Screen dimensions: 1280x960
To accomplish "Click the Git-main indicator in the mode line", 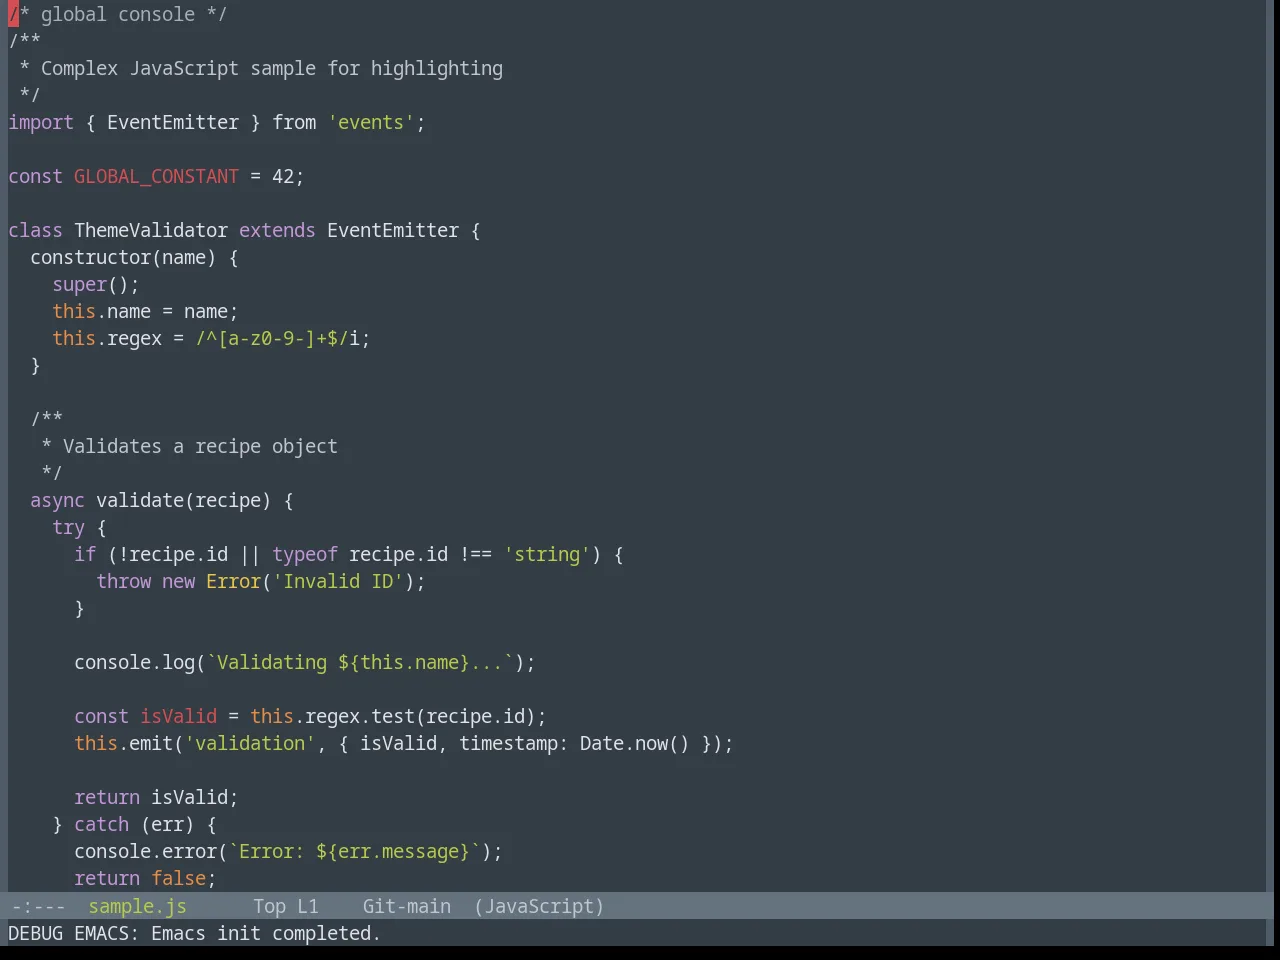I will [x=406, y=906].
